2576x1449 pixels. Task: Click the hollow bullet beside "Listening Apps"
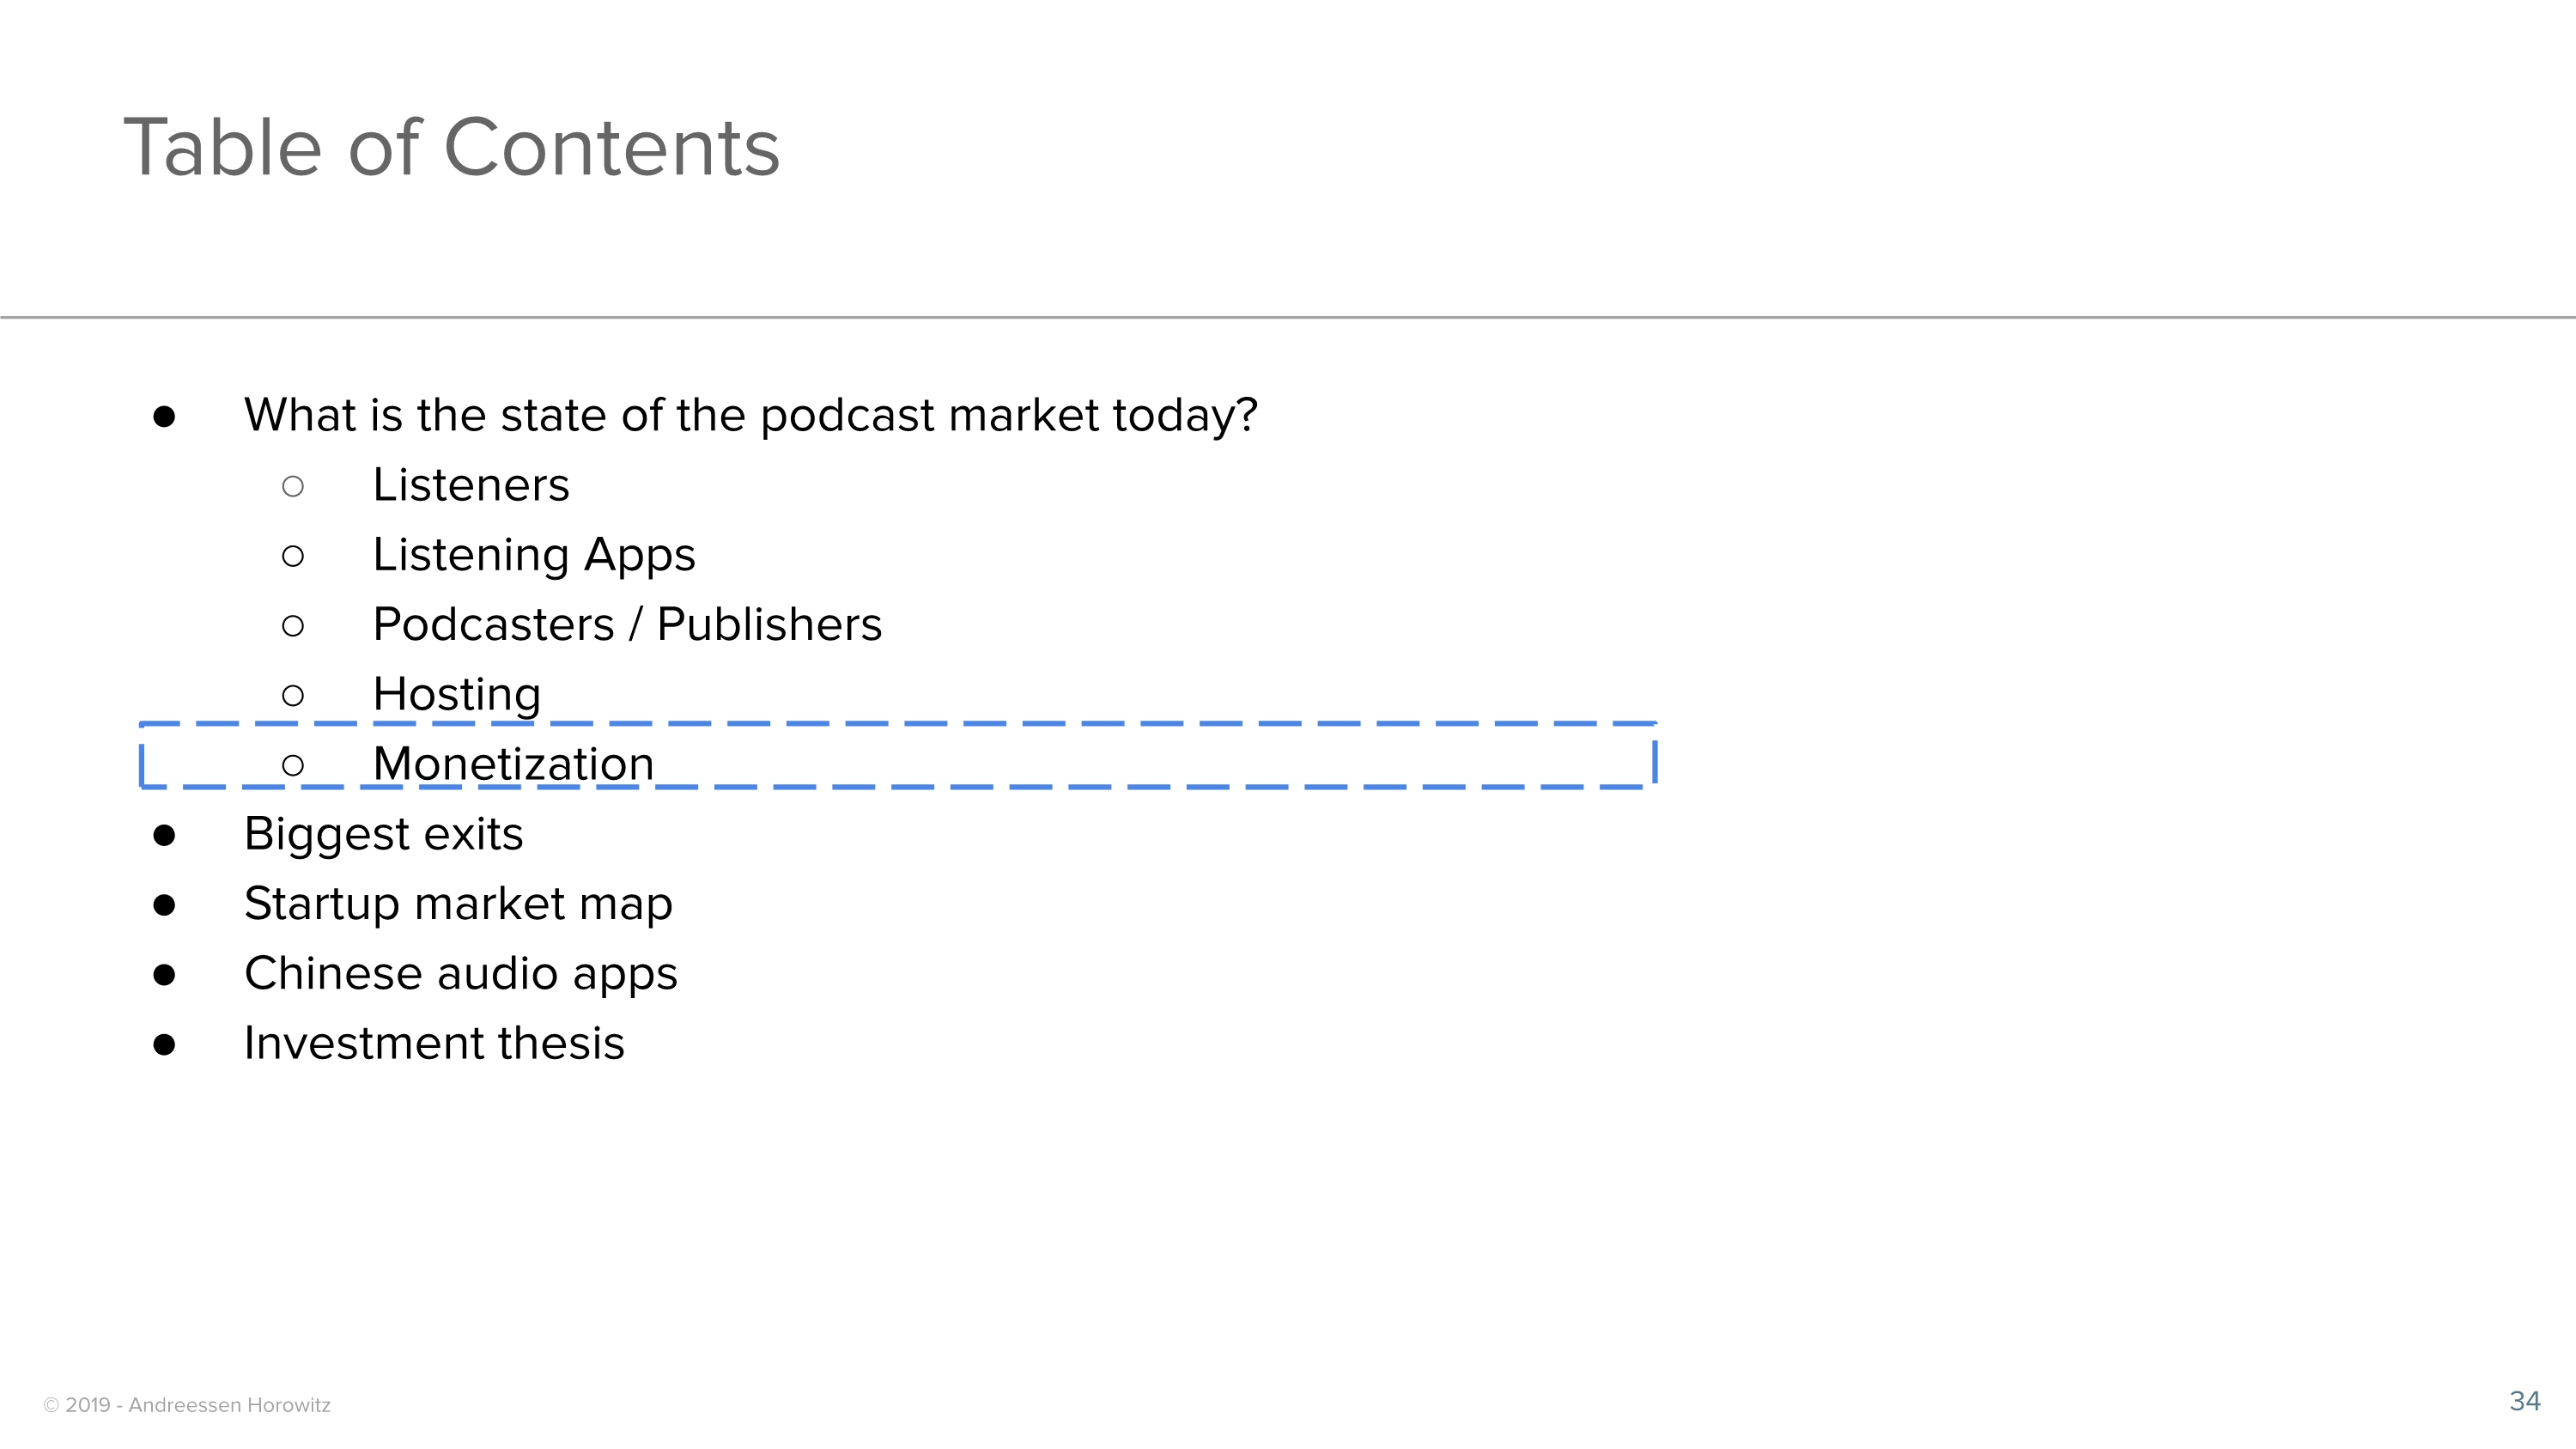[x=293, y=556]
